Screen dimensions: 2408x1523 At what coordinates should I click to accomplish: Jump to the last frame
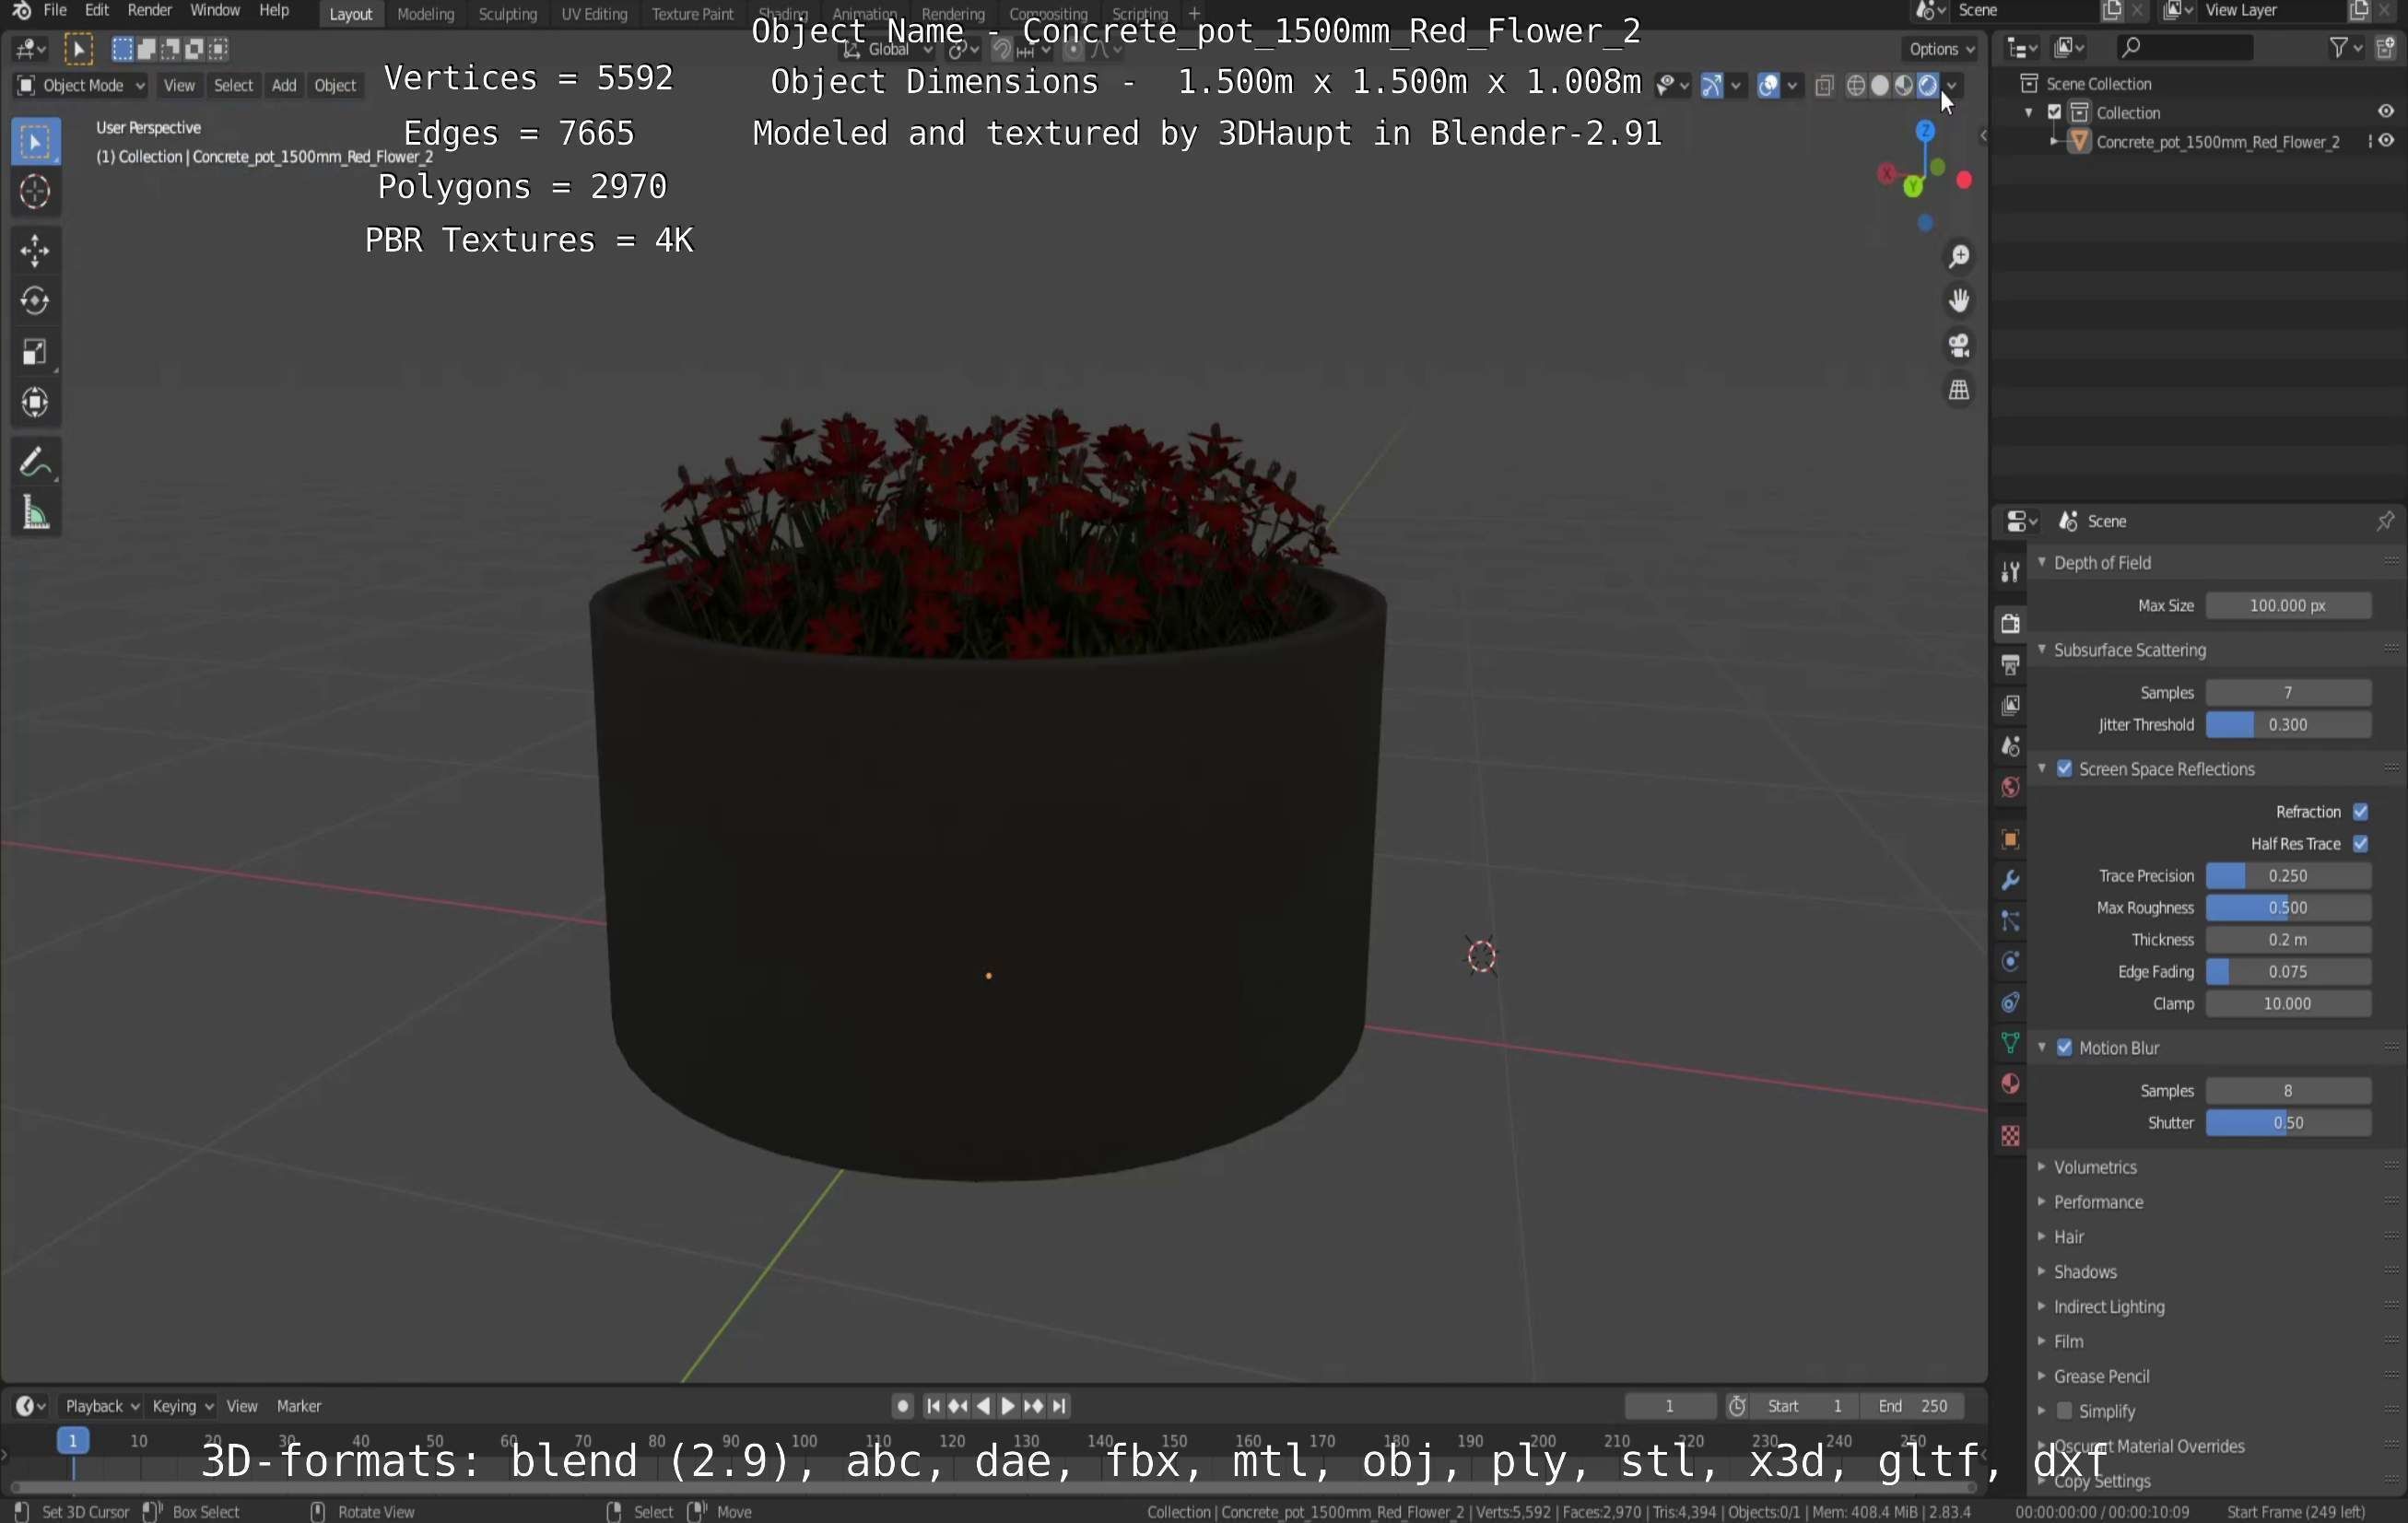point(1059,1406)
